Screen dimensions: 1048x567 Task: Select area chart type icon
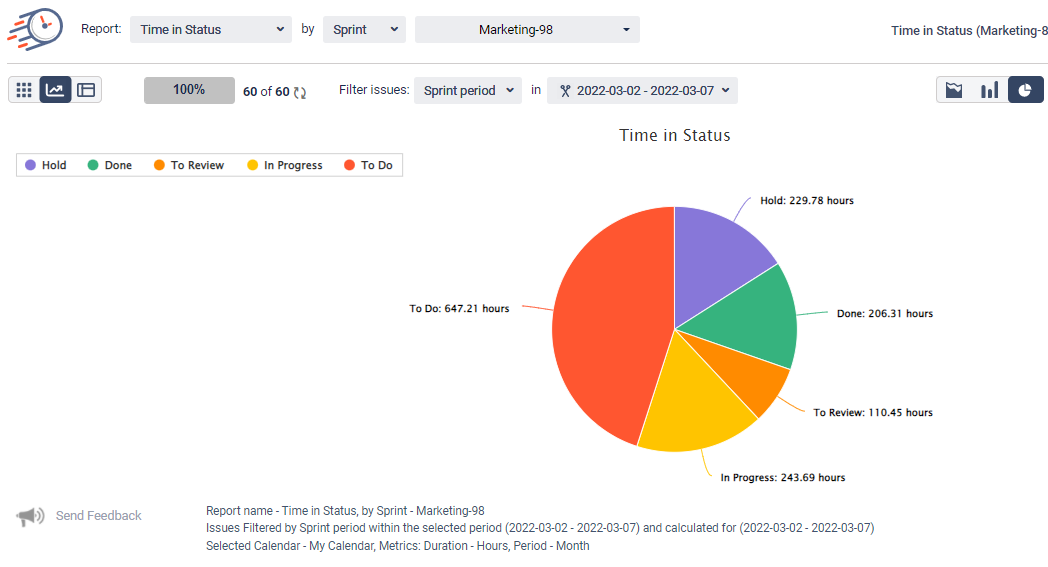pos(954,90)
